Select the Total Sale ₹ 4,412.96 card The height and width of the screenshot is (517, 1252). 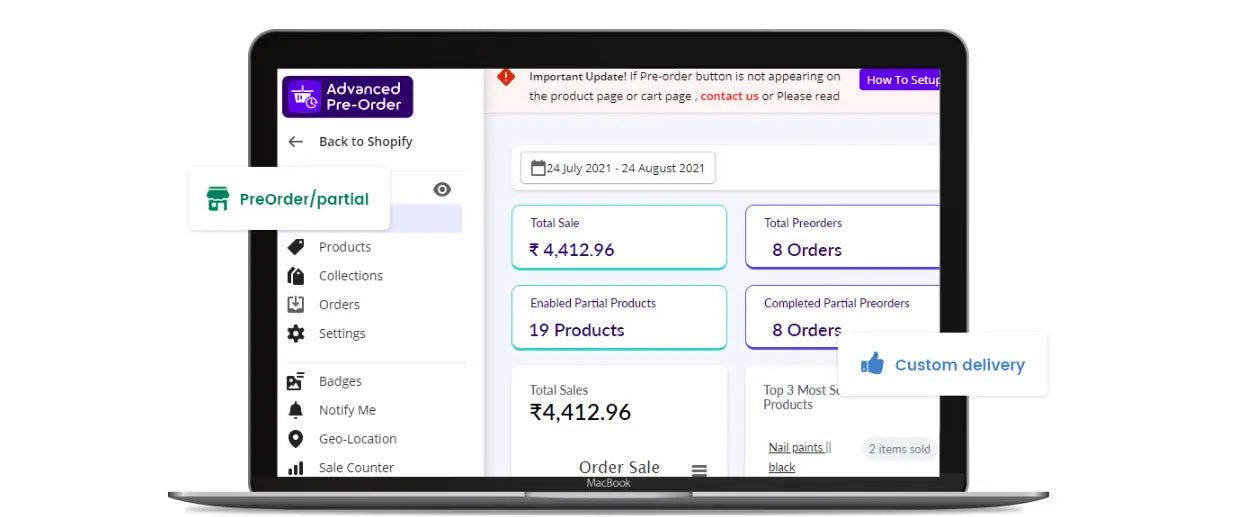coord(619,237)
